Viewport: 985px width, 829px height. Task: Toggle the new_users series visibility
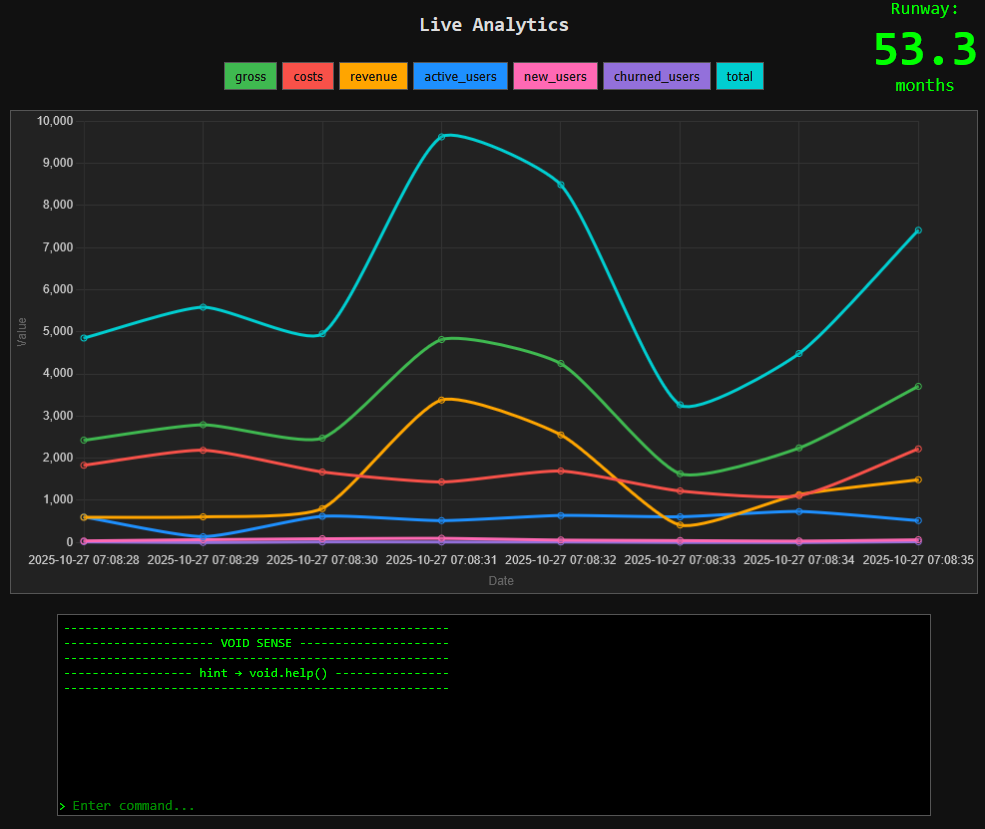coord(555,76)
